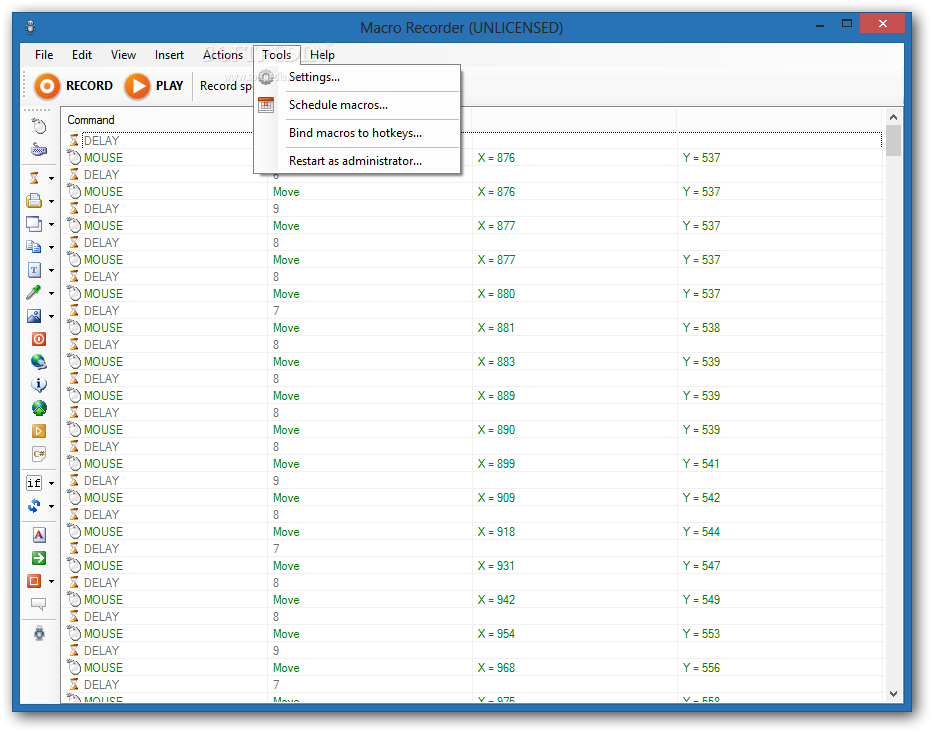The height and width of the screenshot is (732, 932).
Task: Click the vertical scrollbar thumb
Action: coord(893,140)
